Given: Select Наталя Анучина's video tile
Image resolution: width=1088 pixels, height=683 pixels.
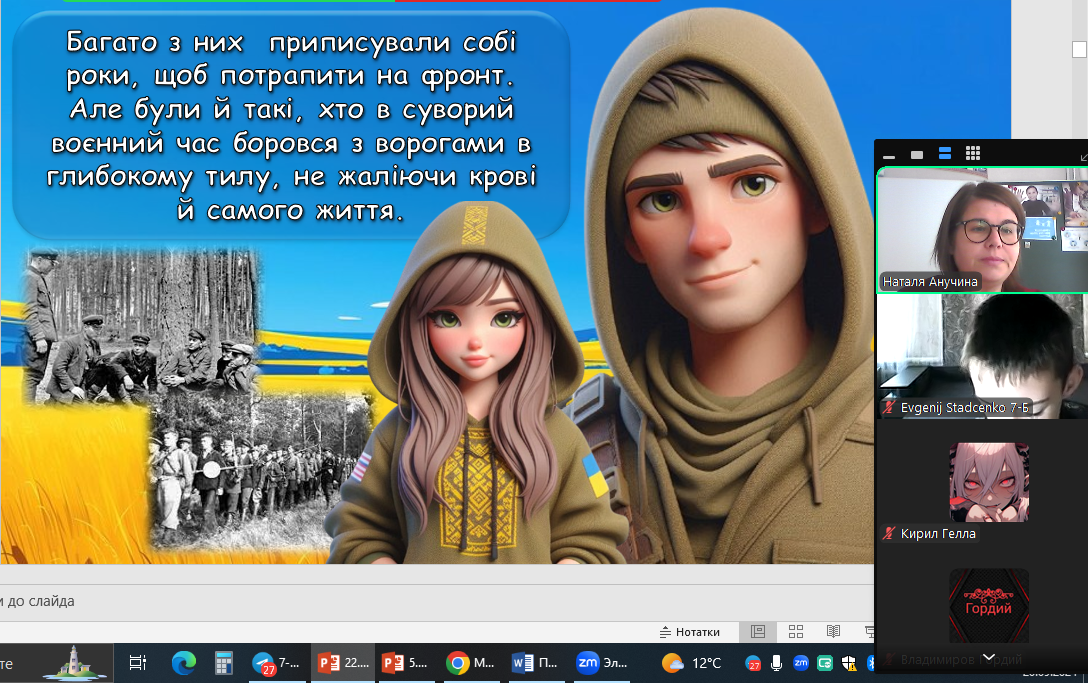Looking at the screenshot, I should click(981, 230).
